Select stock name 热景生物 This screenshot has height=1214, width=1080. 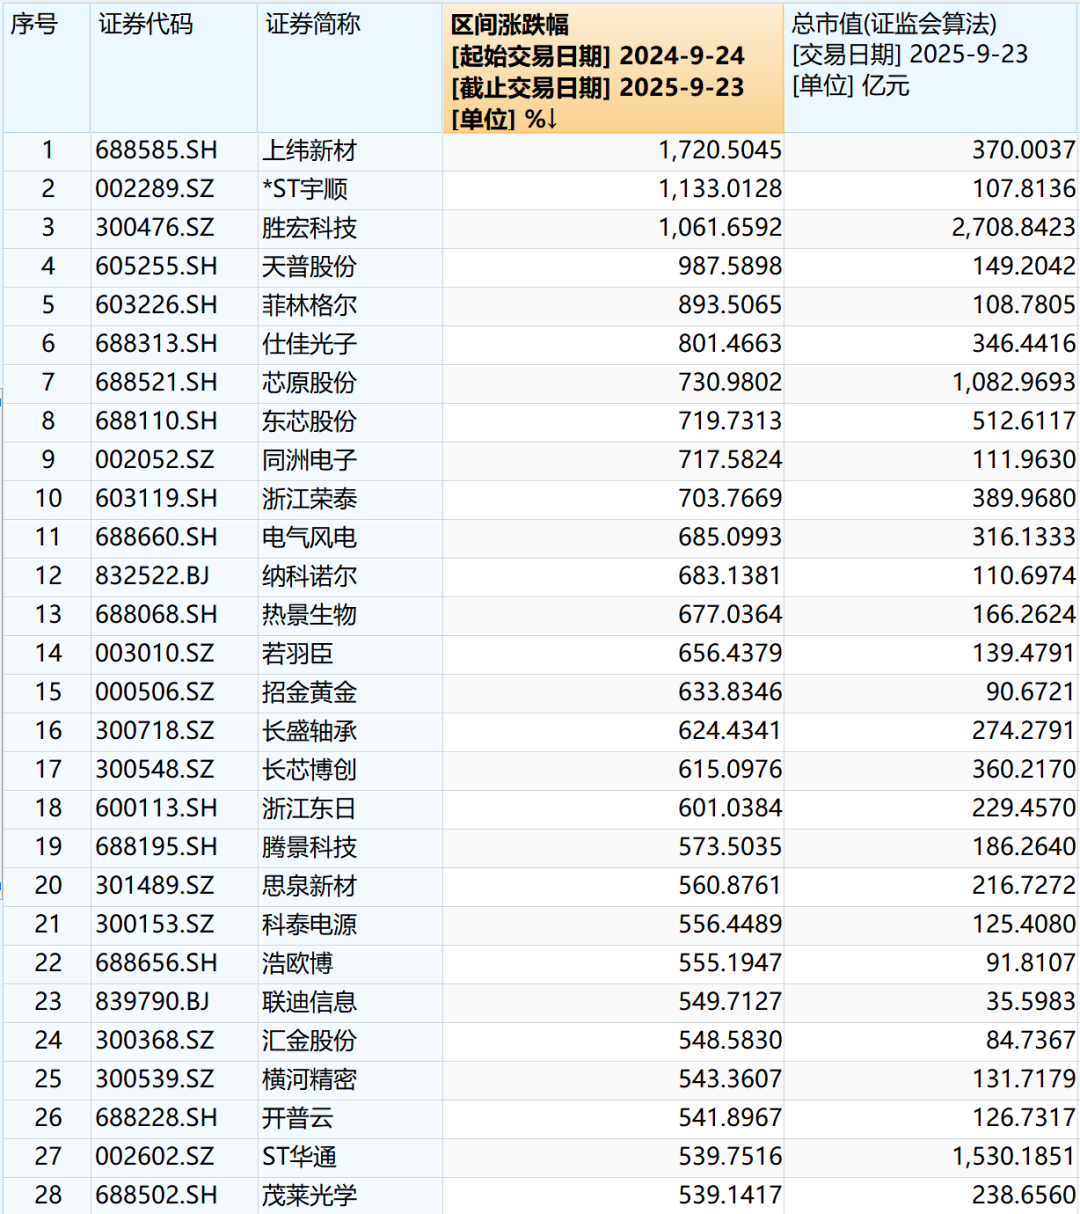click(309, 615)
